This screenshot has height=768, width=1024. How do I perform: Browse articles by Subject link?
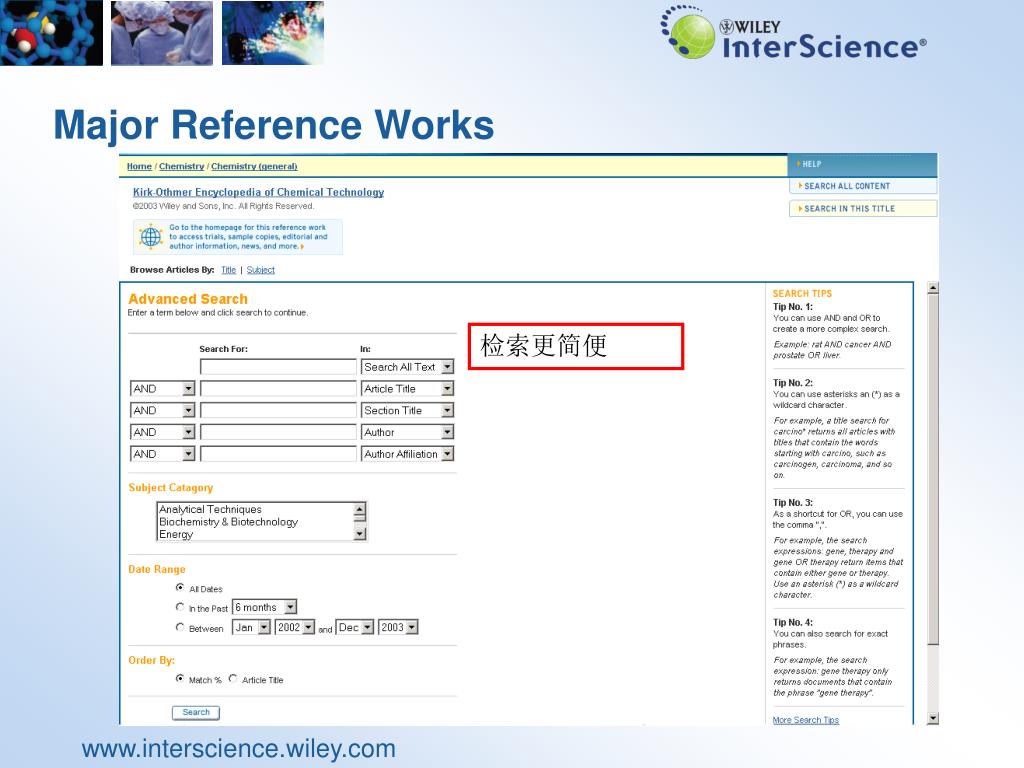click(x=261, y=270)
